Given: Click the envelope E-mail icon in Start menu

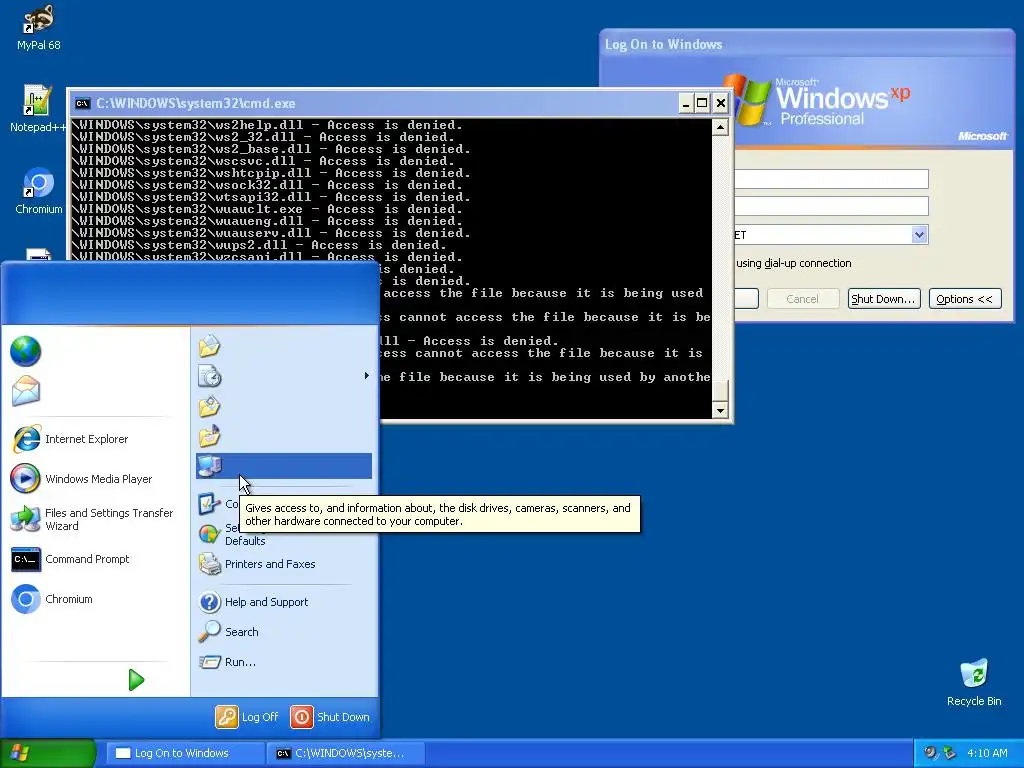Looking at the screenshot, I should coord(25,390).
